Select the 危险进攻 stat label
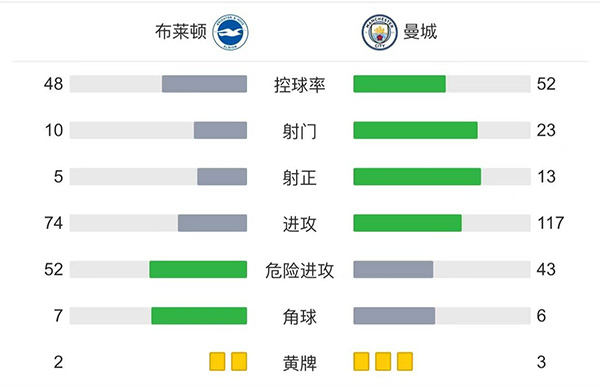 point(300,270)
